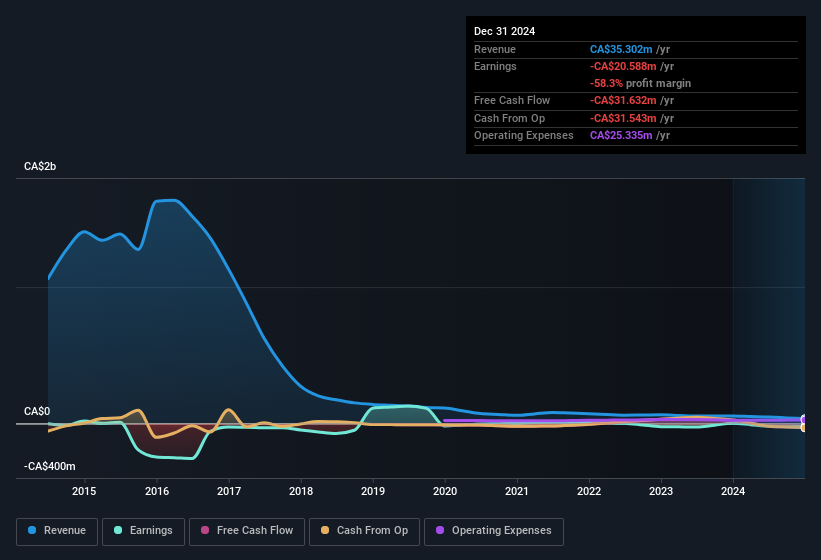Click the Operating Expenses row label in tooltip
The height and width of the screenshot is (560, 821).
[524, 136]
